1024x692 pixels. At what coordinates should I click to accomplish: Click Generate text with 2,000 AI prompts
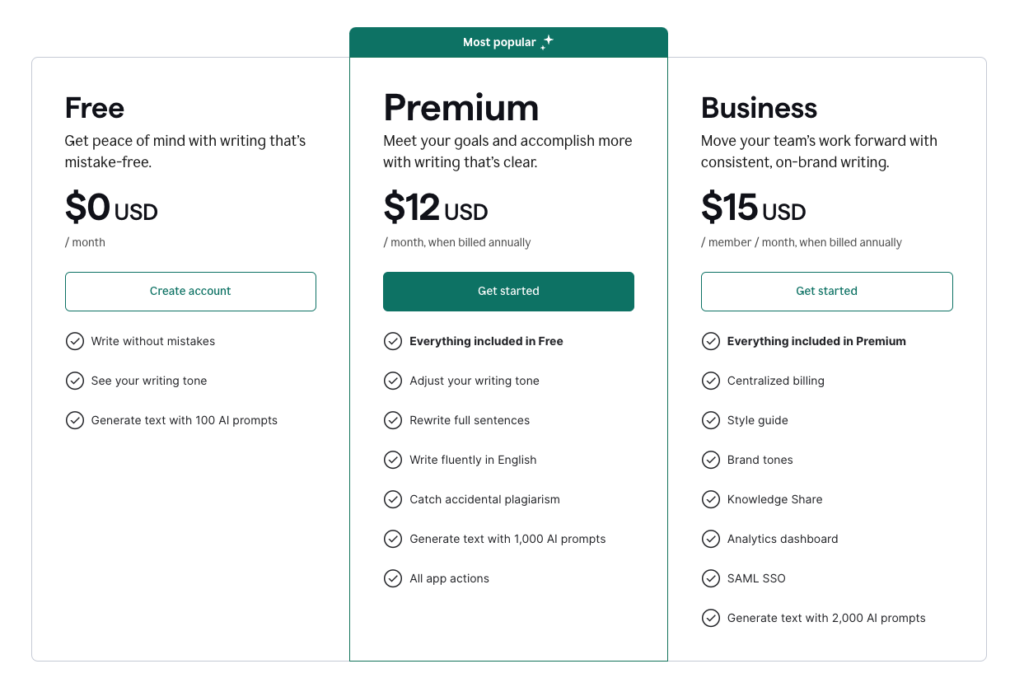826,618
